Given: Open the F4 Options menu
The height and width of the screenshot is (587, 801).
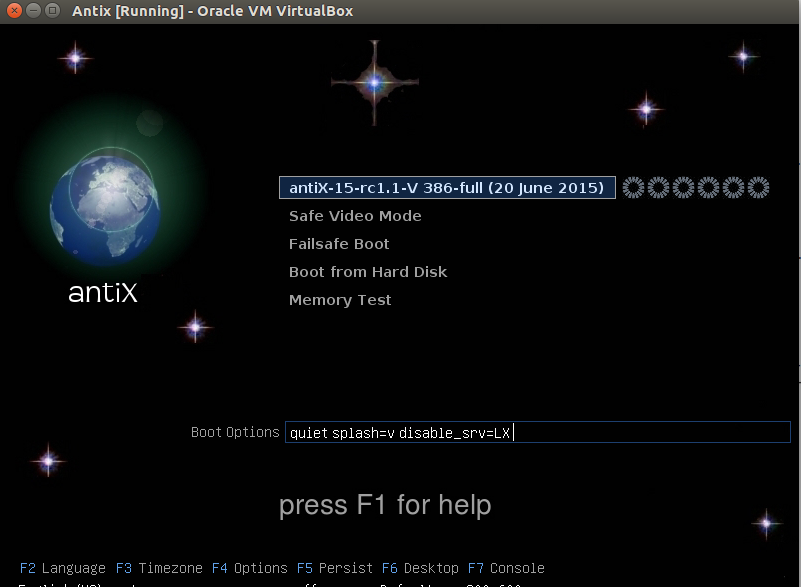Looking at the screenshot, I should 249,568.
